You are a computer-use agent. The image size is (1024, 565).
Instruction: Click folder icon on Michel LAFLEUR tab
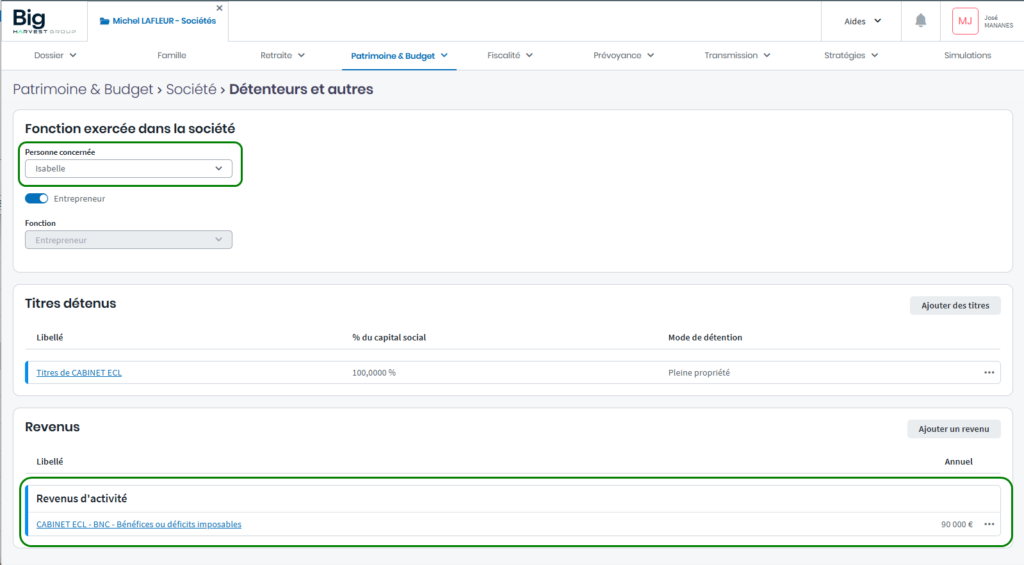pyautogui.click(x=106, y=21)
